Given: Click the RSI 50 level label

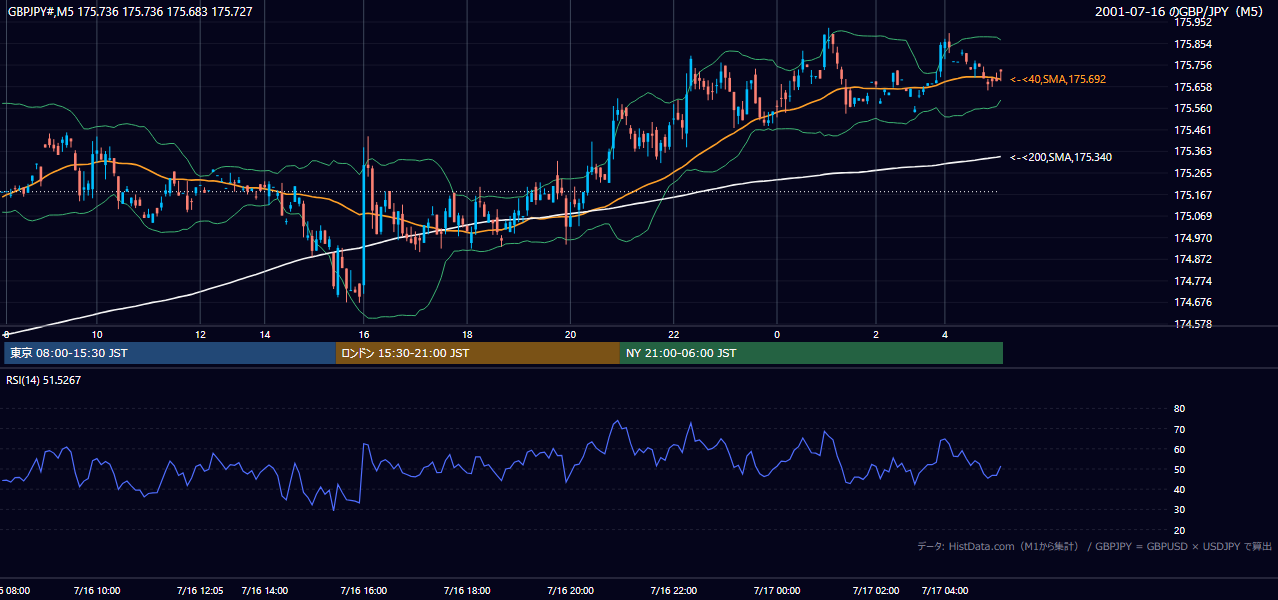Looking at the screenshot, I should tap(1179, 469).
